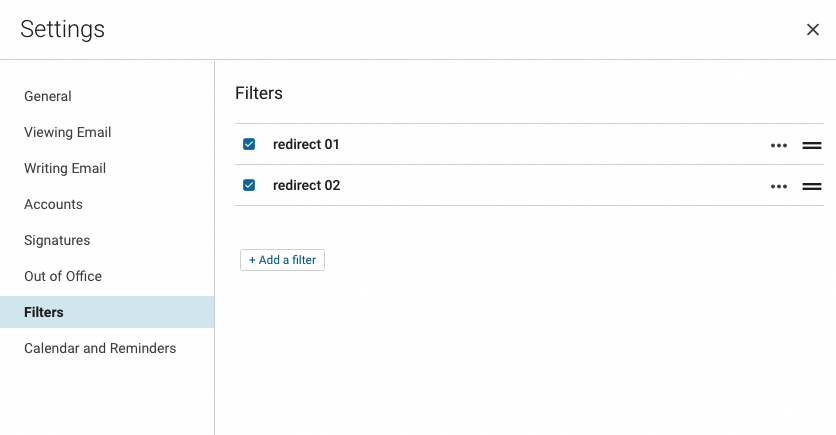Disable the redirect 01 filter checkbox
836x435 pixels.
tap(249, 144)
